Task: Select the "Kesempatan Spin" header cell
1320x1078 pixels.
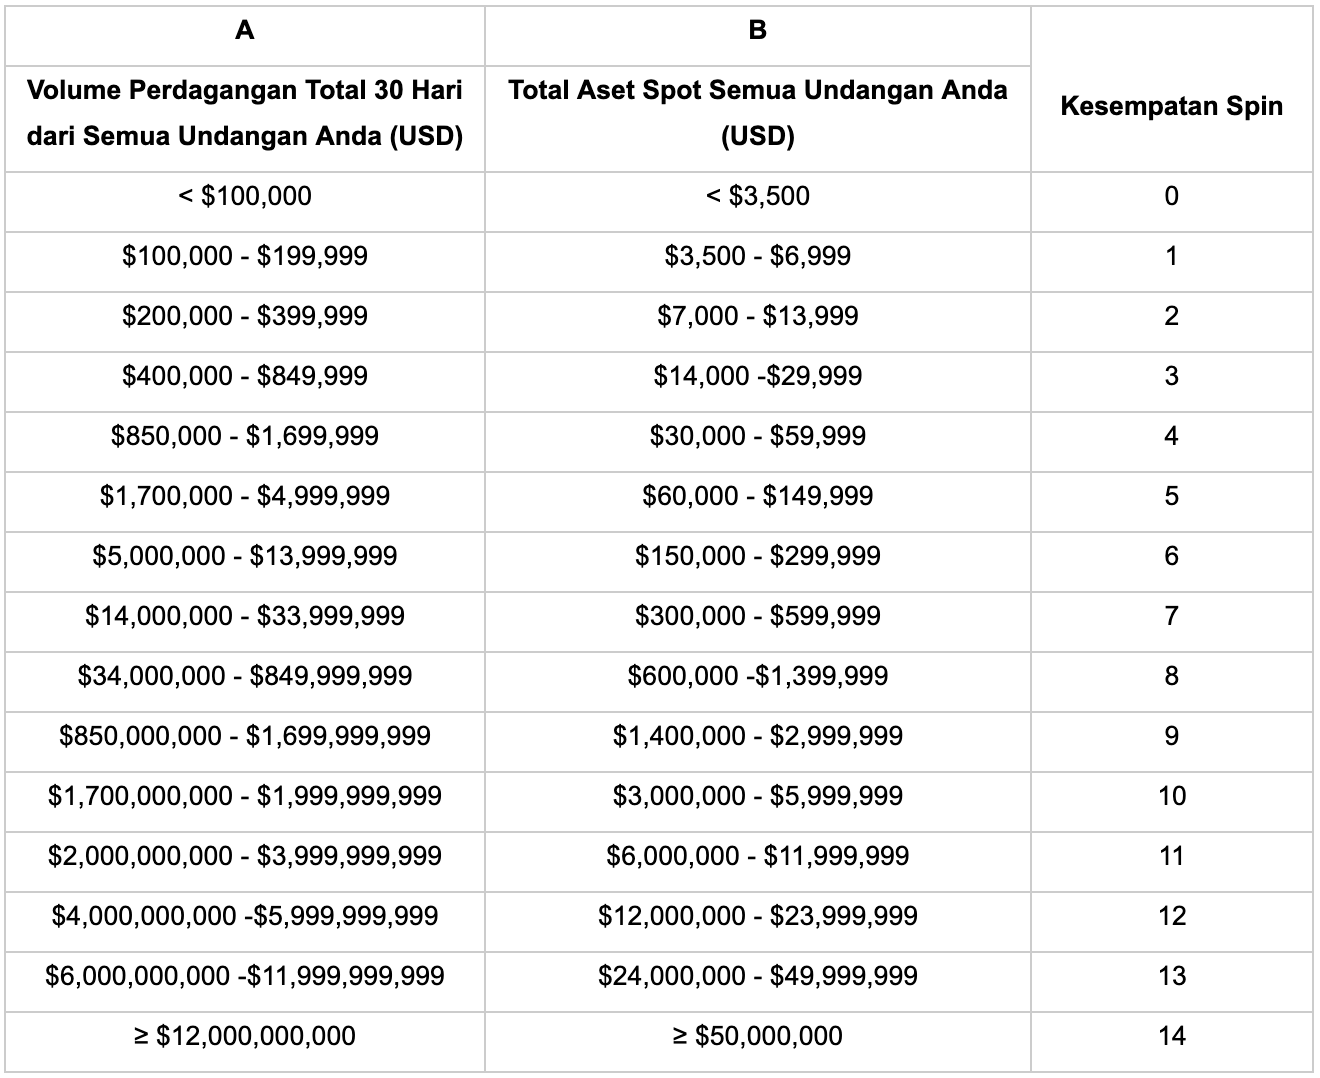Action: tap(1171, 107)
